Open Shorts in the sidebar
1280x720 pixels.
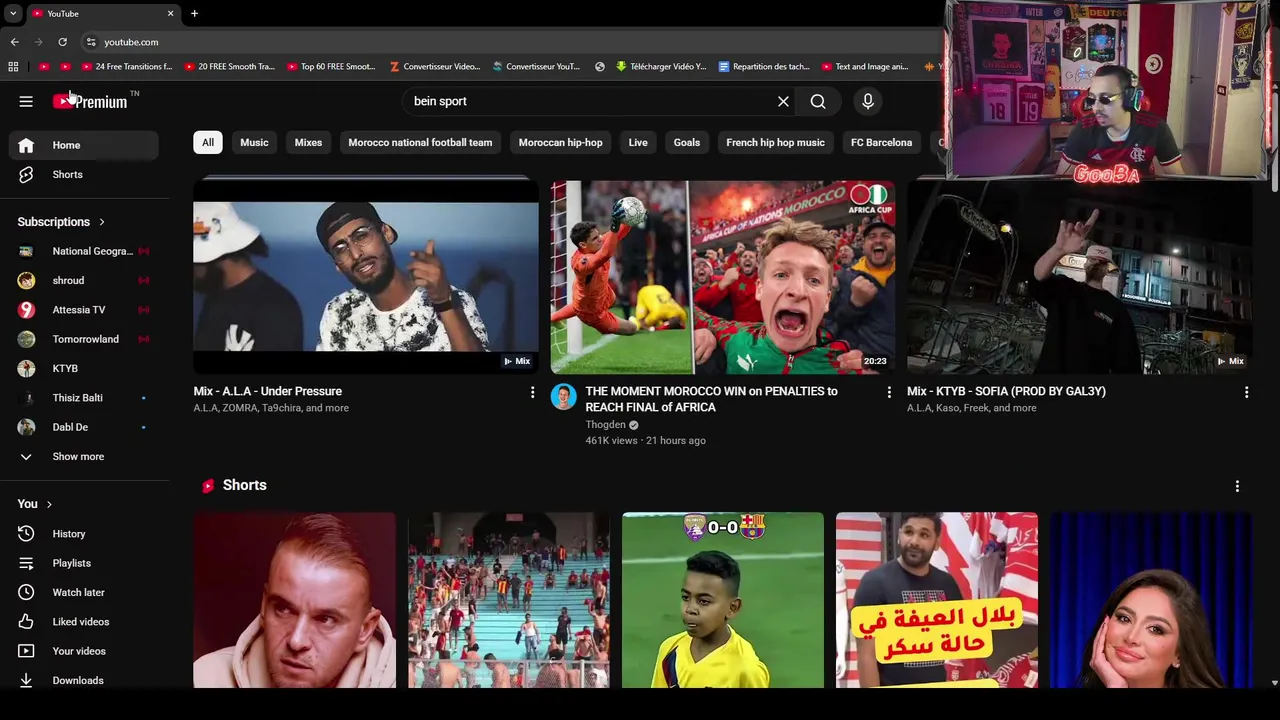click(x=84, y=174)
